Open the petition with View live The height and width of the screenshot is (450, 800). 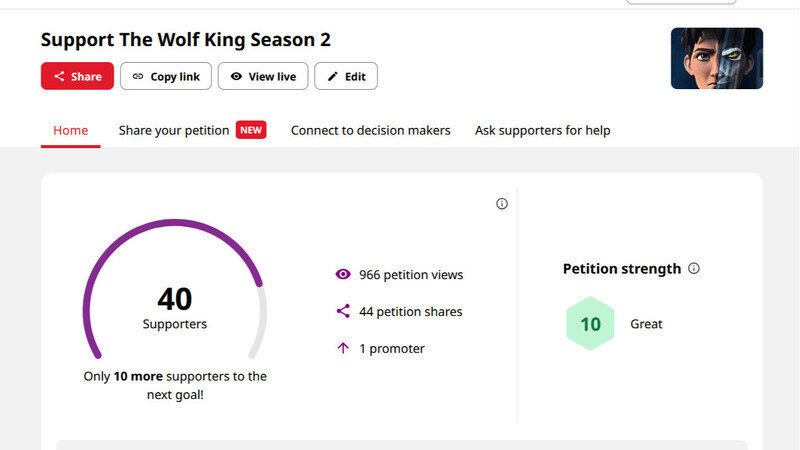click(x=263, y=76)
